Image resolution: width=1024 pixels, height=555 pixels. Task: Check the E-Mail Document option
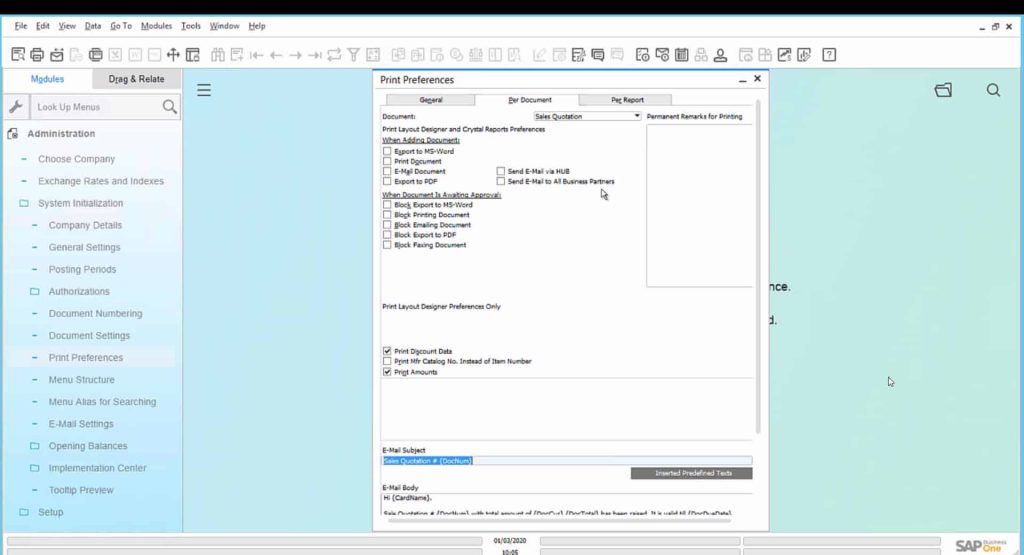[x=387, y=171]
